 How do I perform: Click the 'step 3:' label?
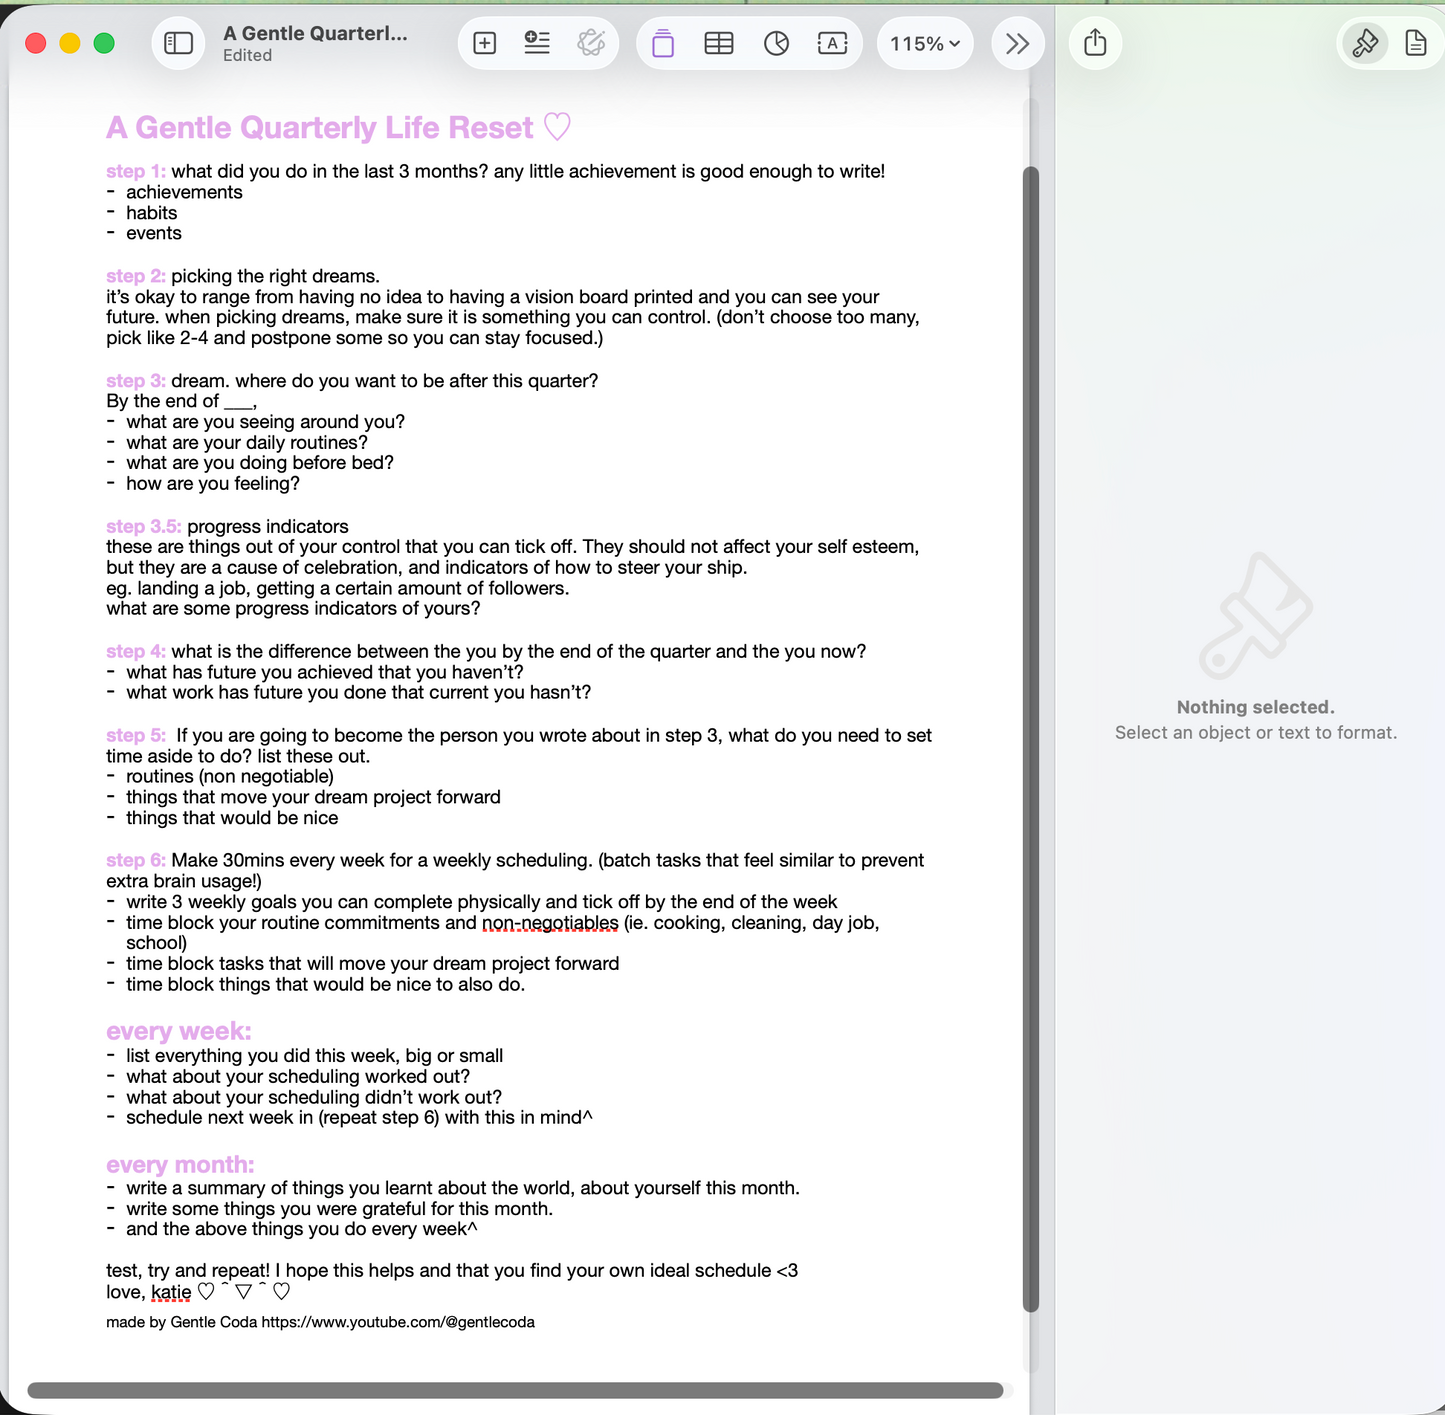click(136, 381)
